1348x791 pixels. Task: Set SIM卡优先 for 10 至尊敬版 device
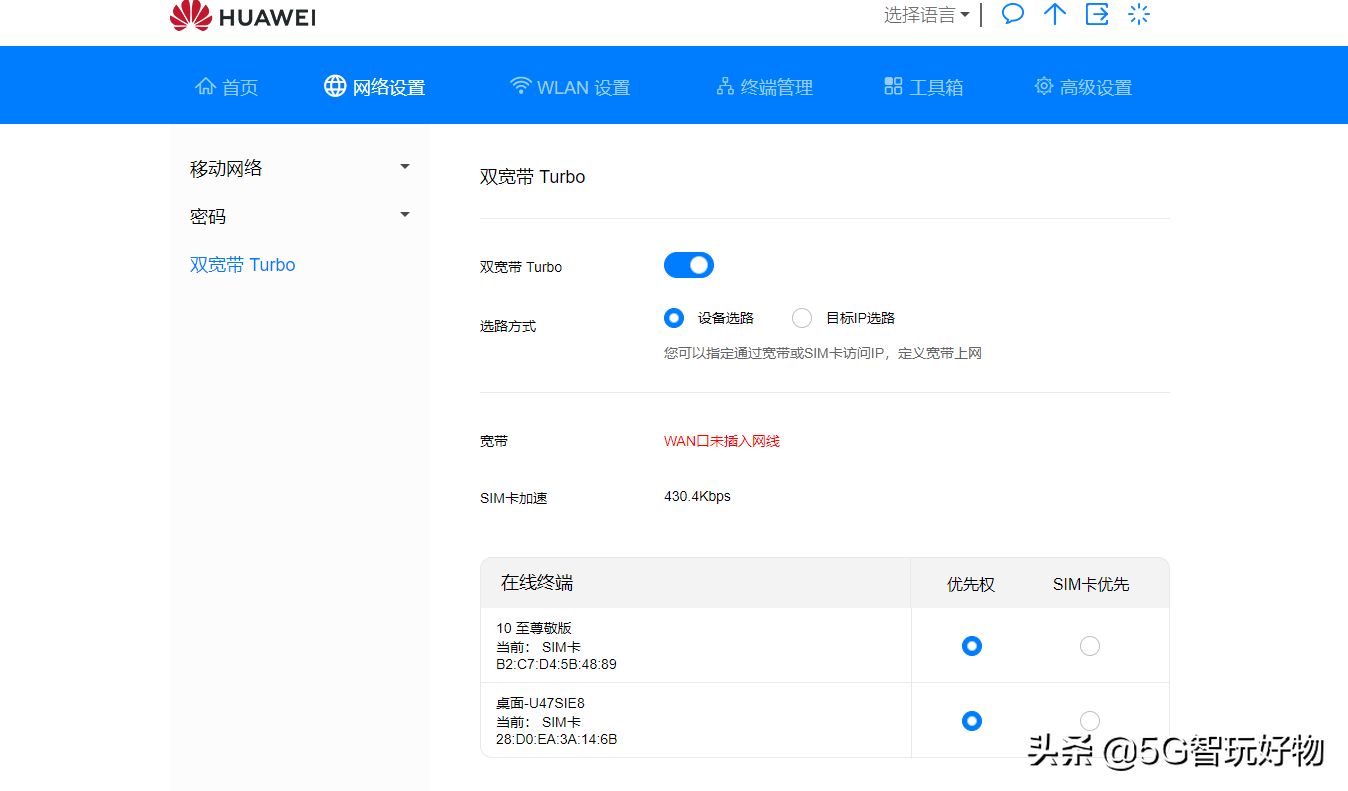pyautogui.click(x=1090, y=646)
